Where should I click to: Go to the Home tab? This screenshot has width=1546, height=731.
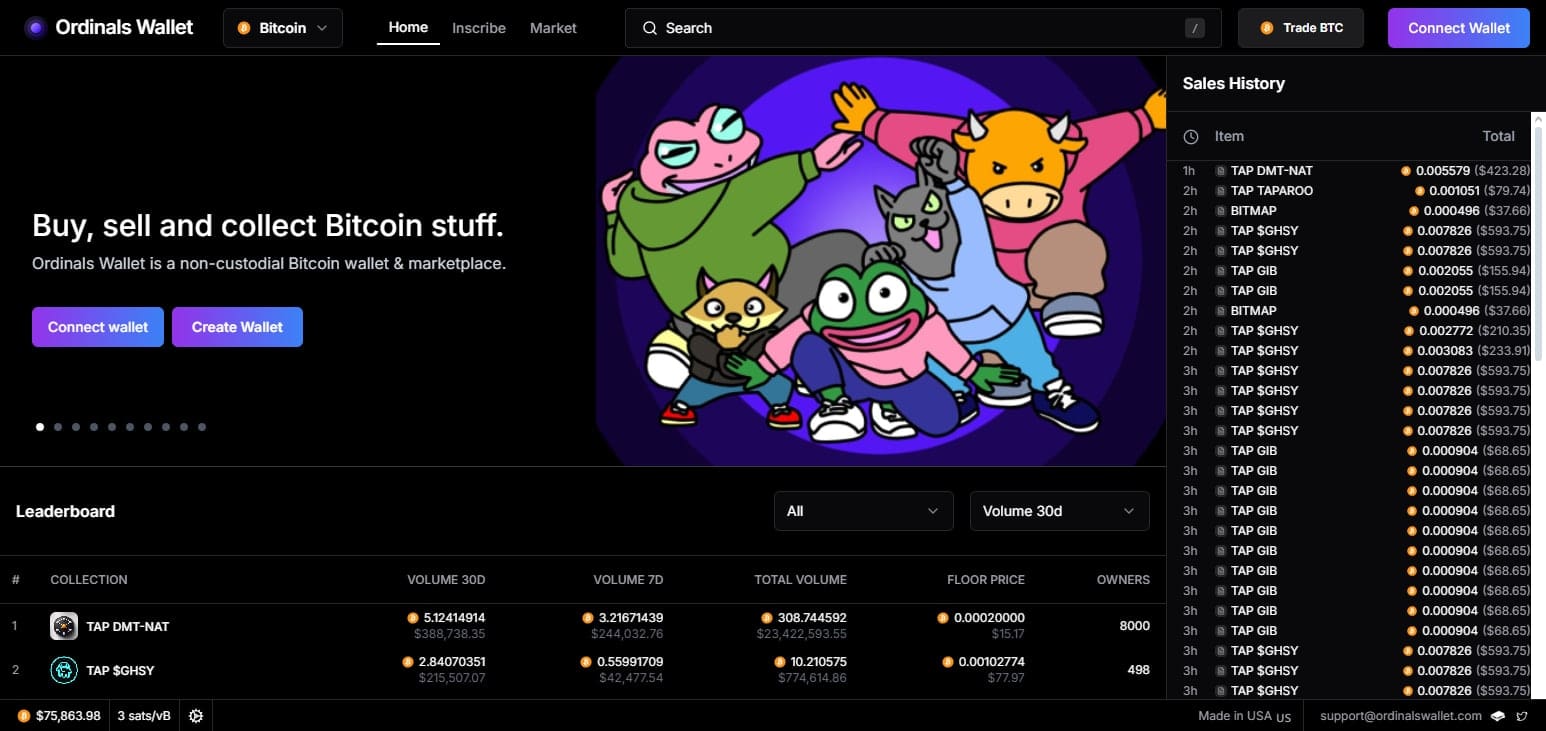tap(408, 27)
